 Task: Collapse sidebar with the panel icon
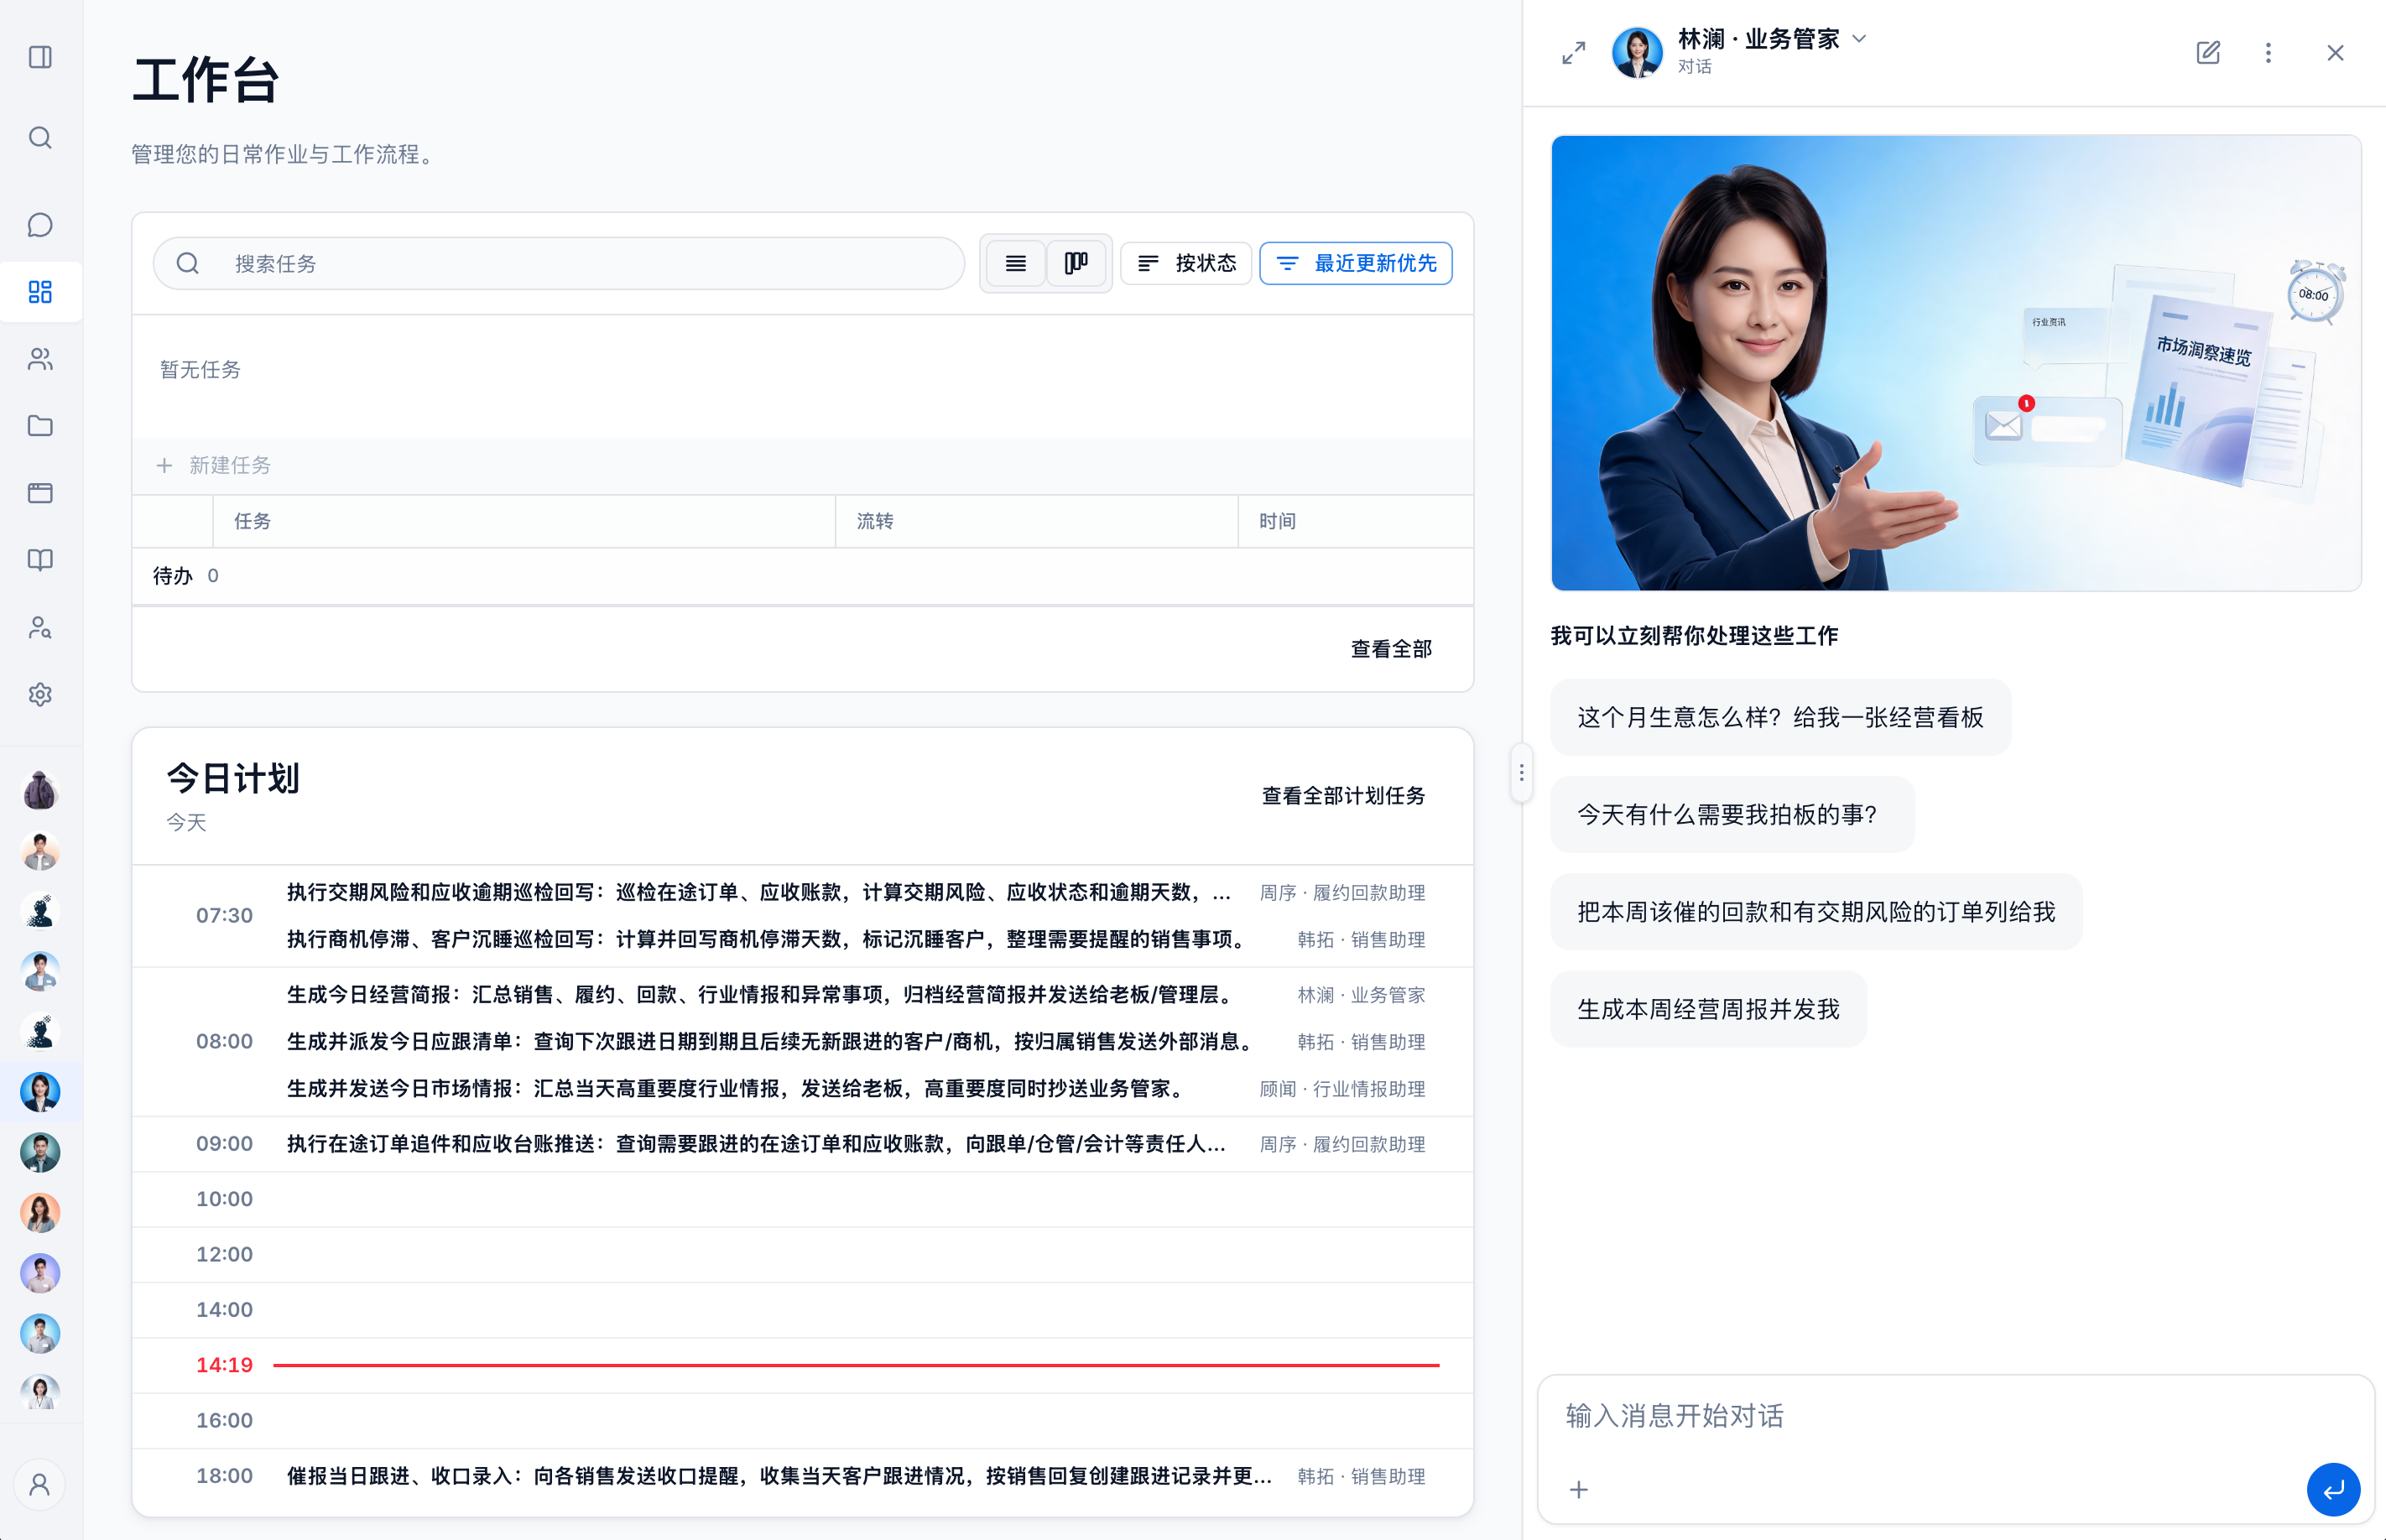(40, 57)
